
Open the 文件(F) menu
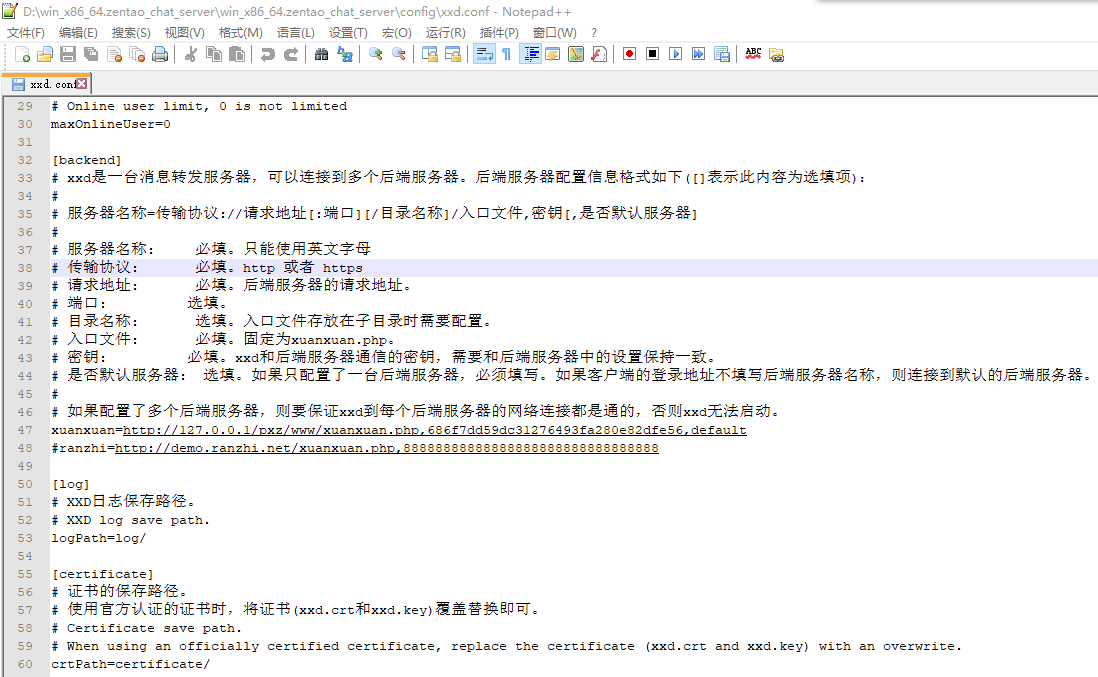(26, 33)
